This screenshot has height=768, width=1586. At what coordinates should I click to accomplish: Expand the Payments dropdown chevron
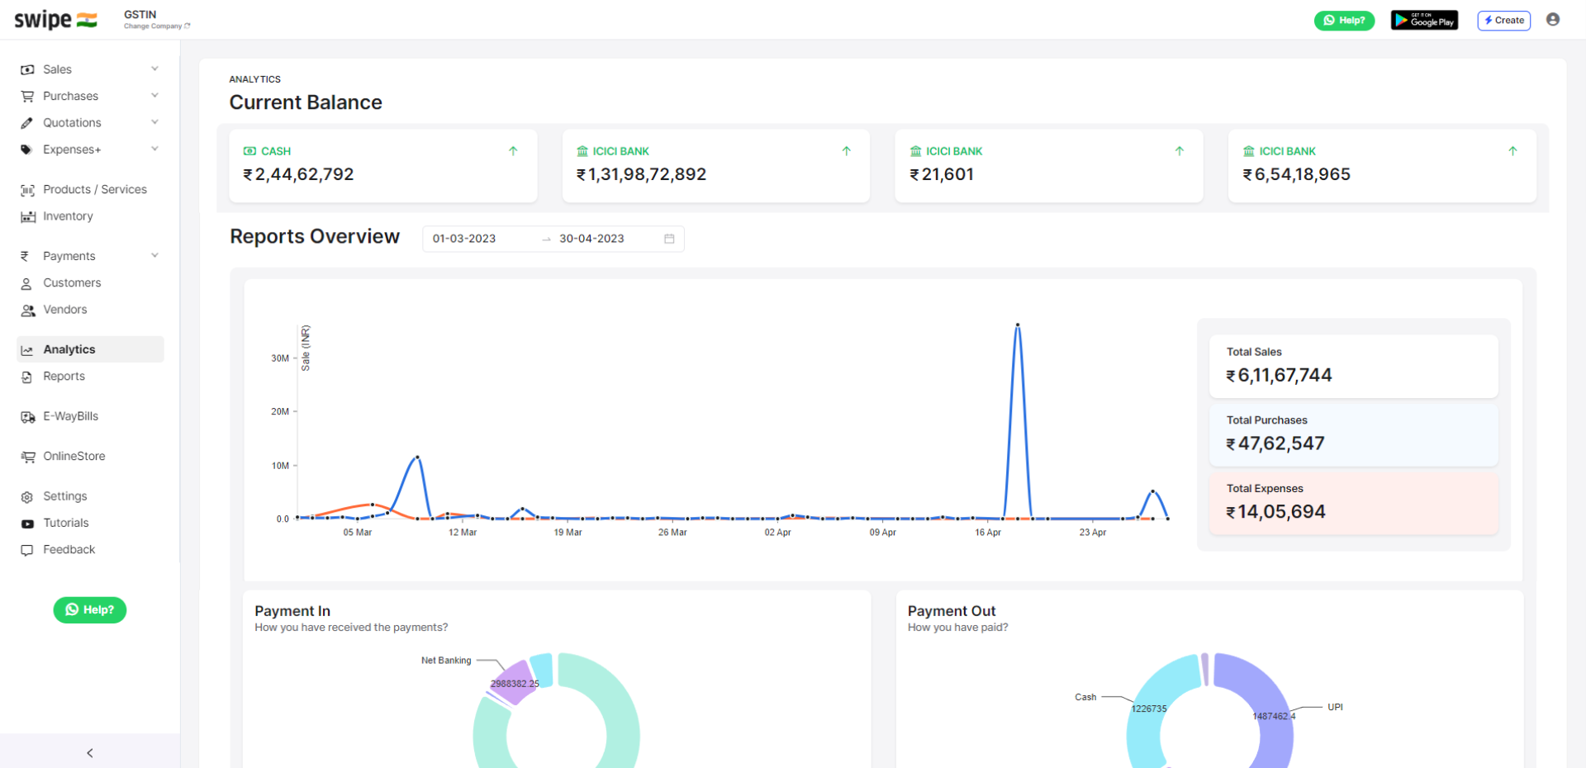[155, 256]
